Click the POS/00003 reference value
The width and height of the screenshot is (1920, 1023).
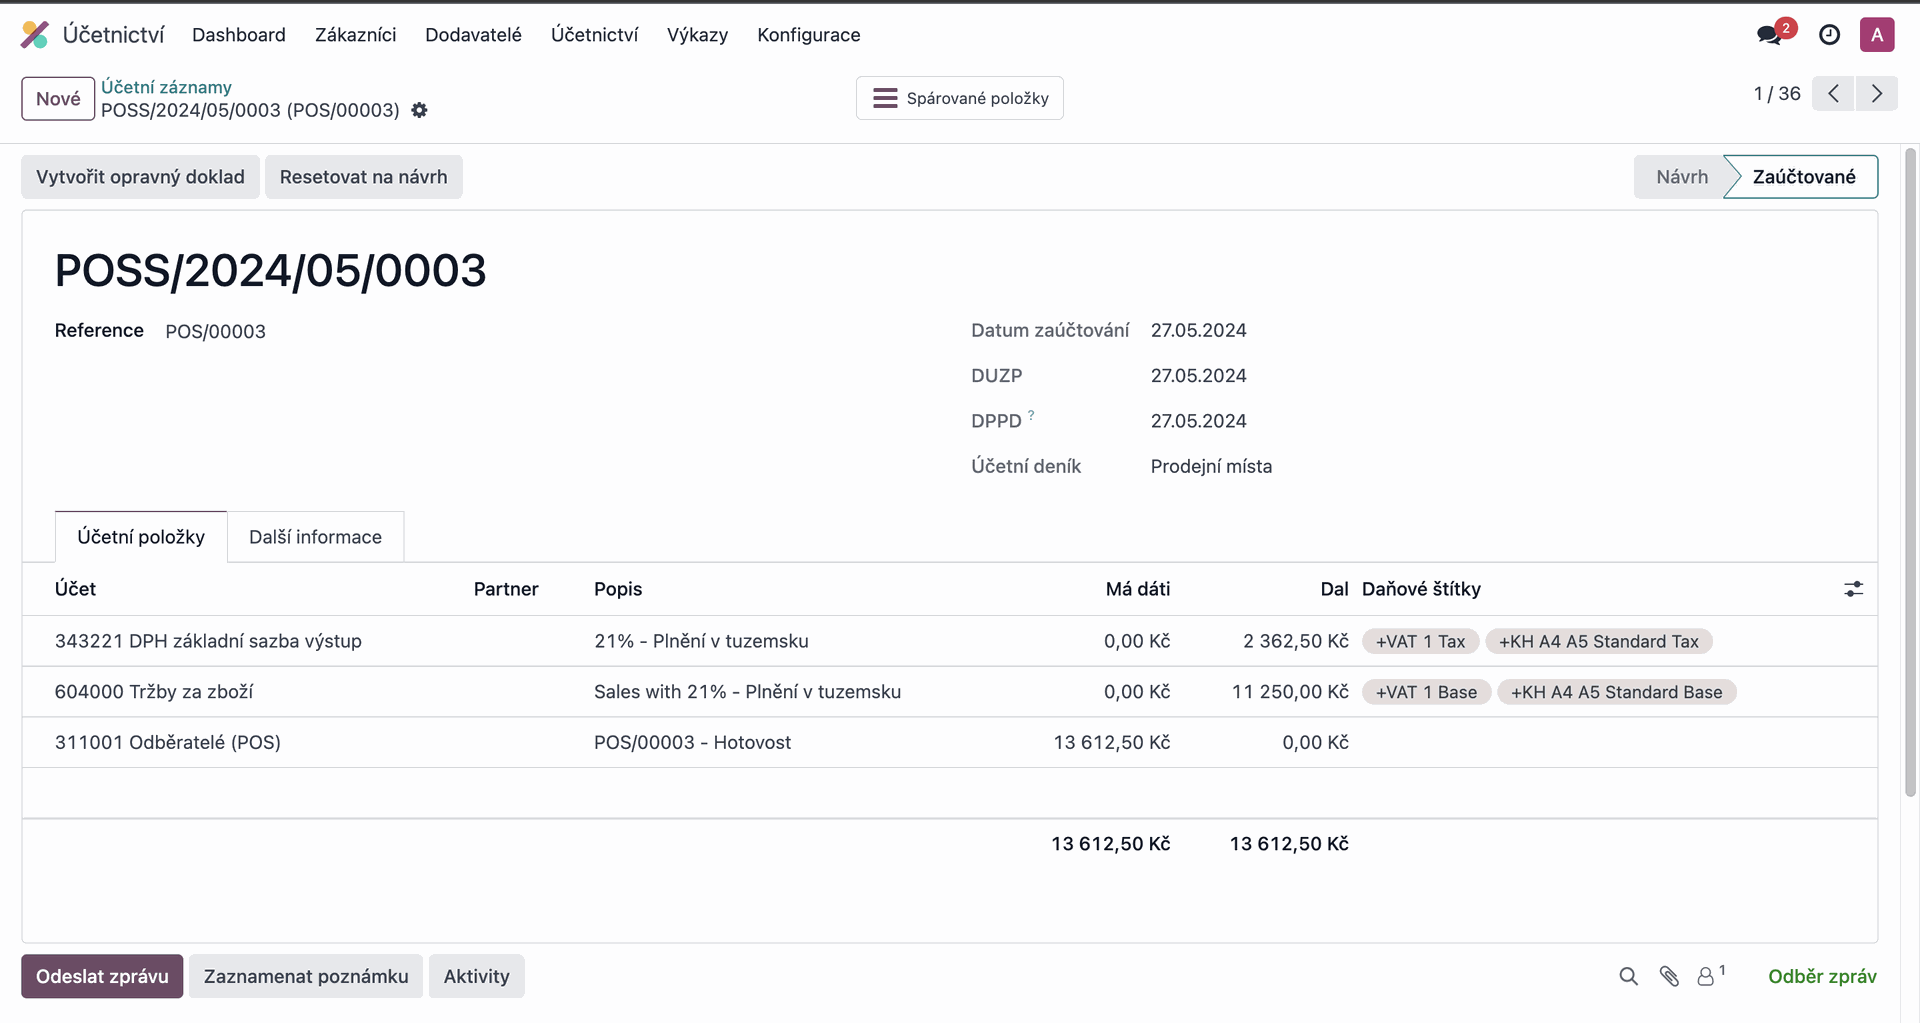click(215, 331)
